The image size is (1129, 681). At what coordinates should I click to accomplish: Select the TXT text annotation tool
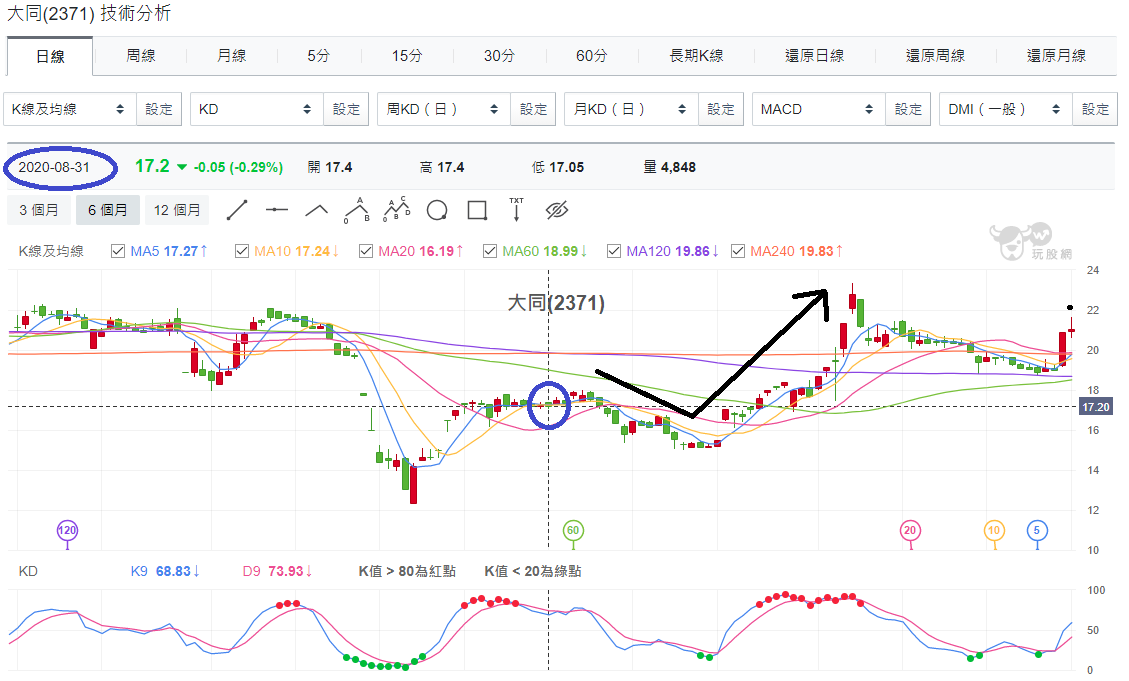pyautogui.click(x=516, y=209)
